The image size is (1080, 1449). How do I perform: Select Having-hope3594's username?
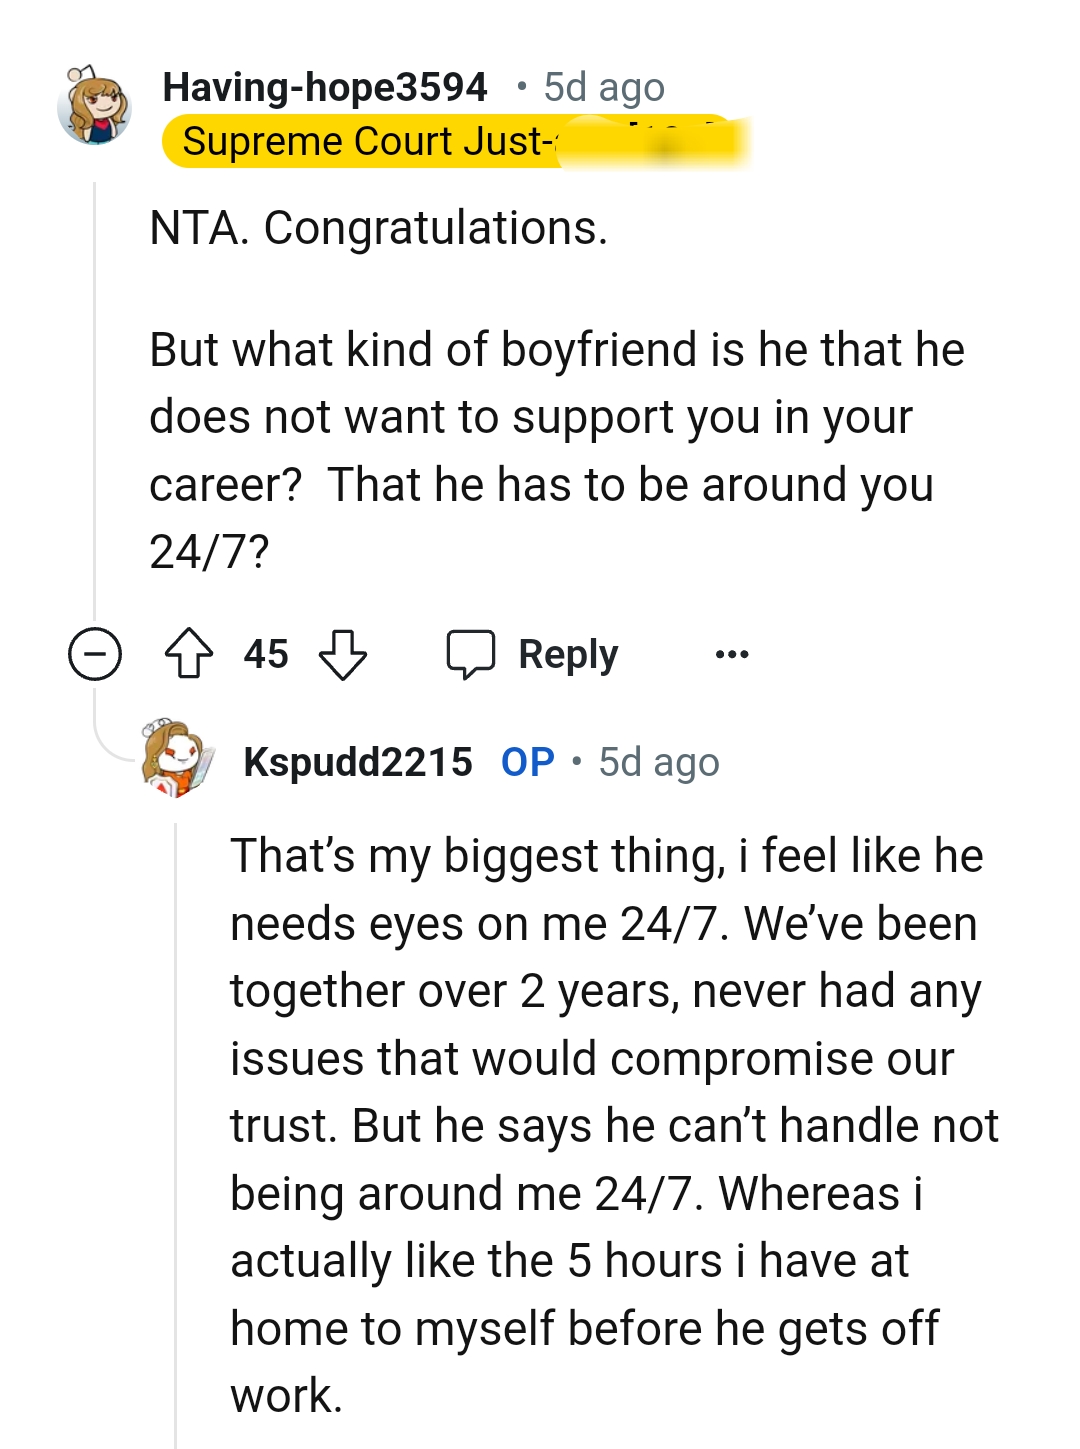click(x=324, y=86)
